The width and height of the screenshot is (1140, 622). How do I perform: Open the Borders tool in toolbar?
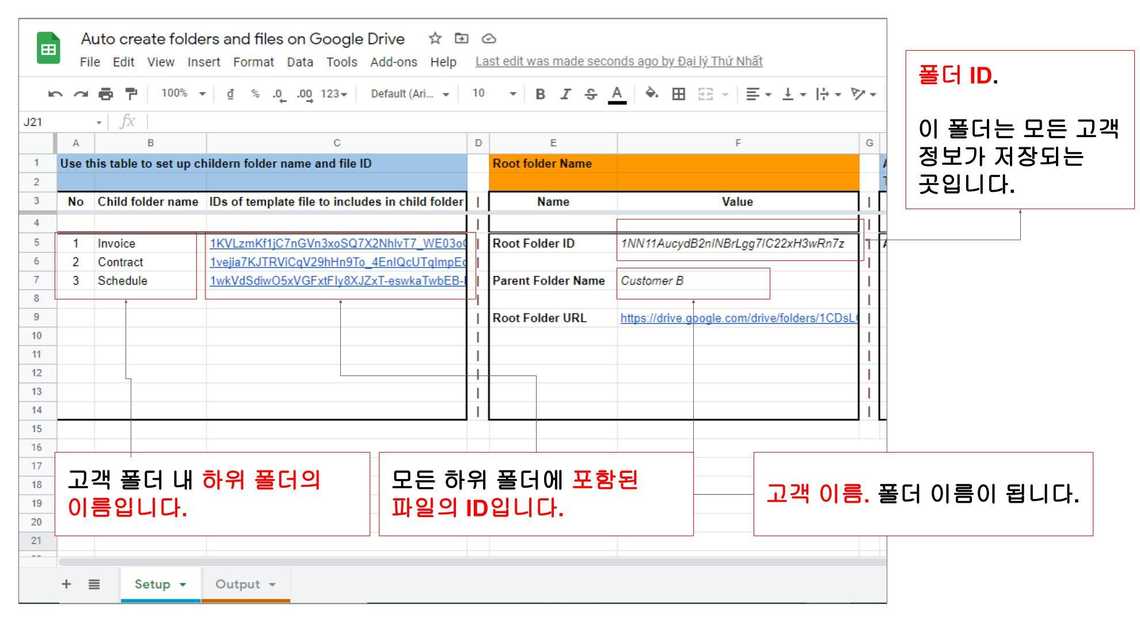click(678, 94)
